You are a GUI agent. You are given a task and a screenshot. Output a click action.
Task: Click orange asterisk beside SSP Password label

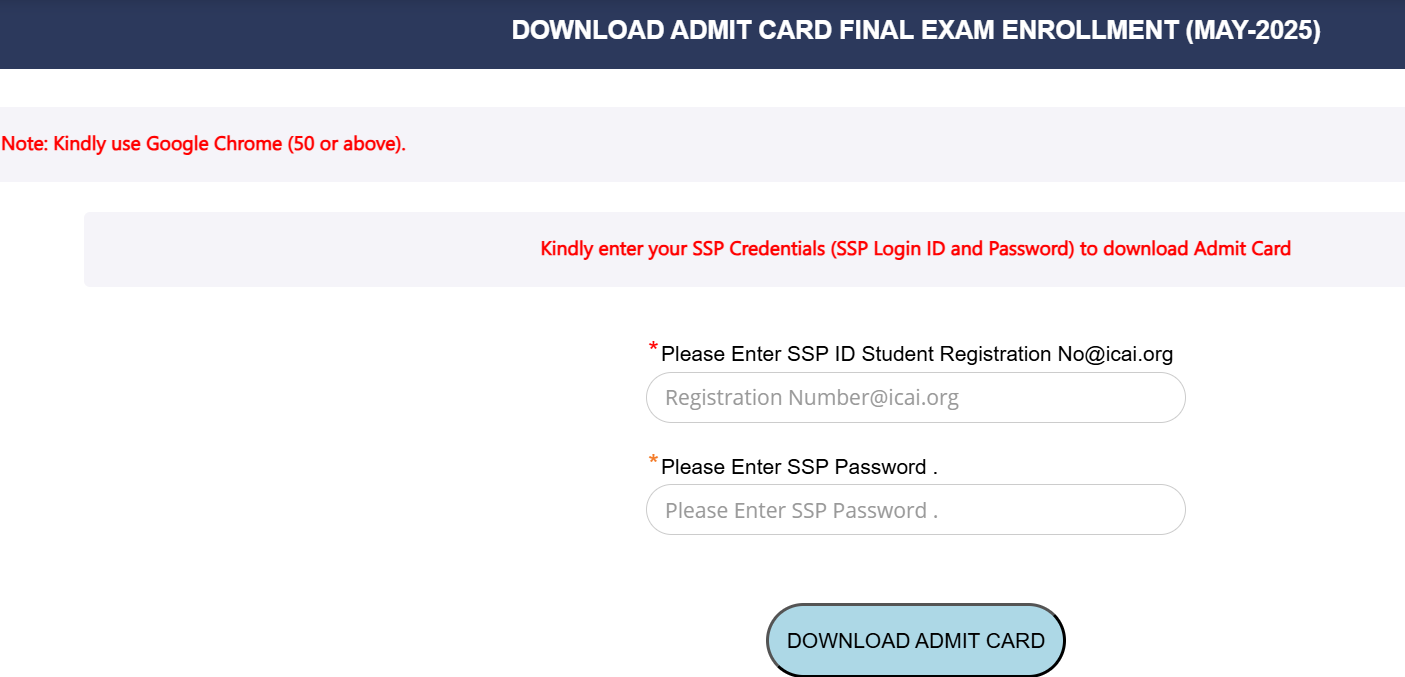tap(653, 461)
